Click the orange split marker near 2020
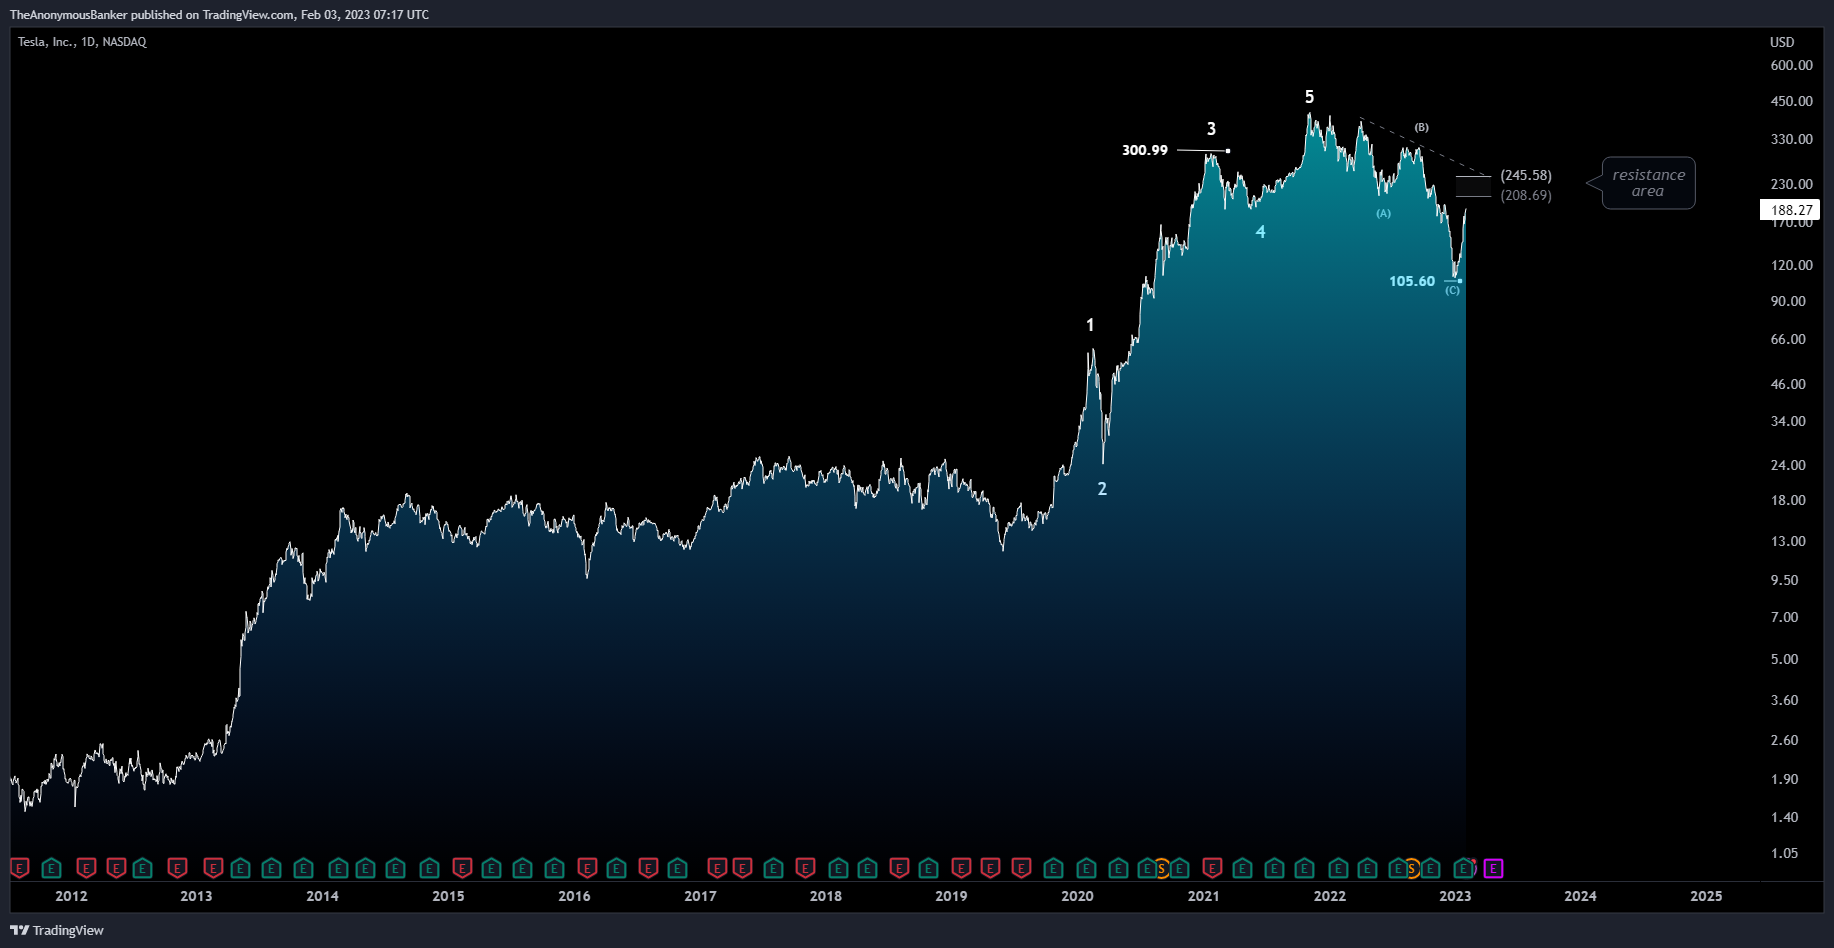Screen dimensions: 1834x948 coord(1162,868)
